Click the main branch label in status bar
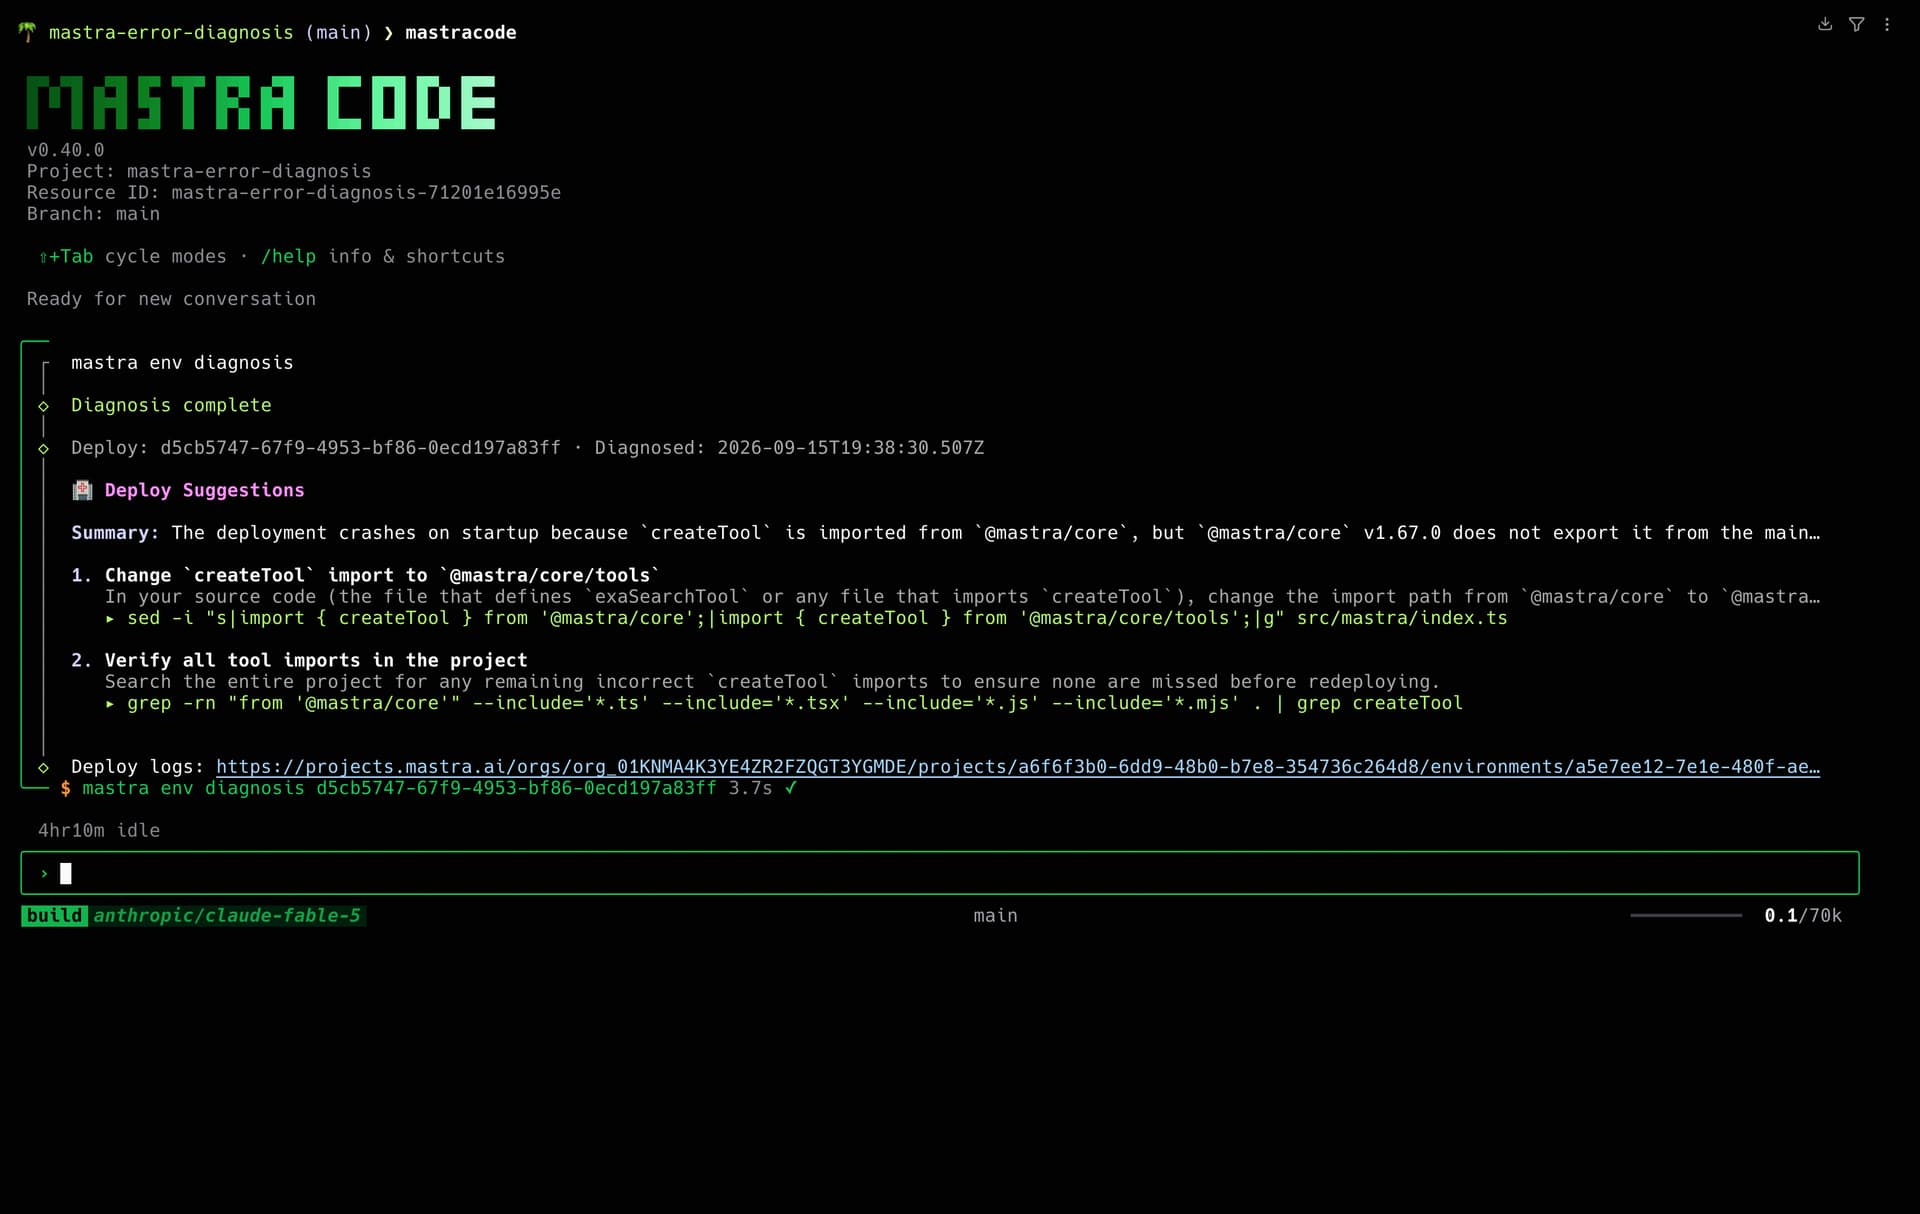Viewport: 1920px width, 1214px height. click(995, 915)
